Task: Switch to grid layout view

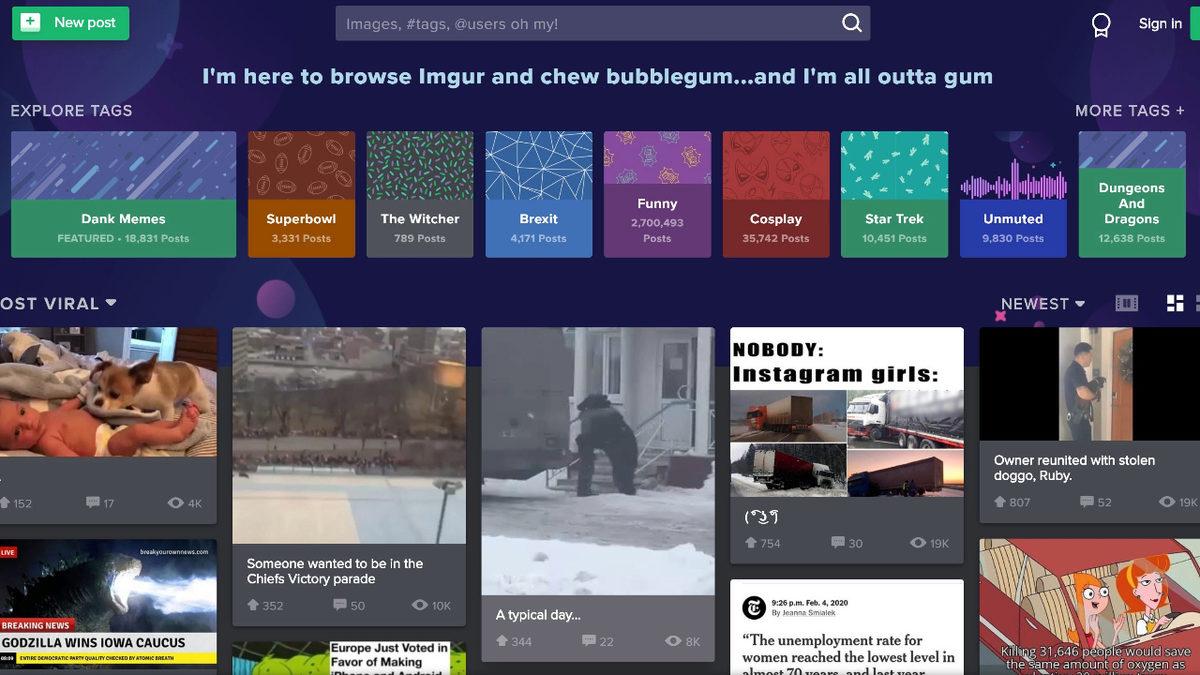Action: [x=1175, y=303]
